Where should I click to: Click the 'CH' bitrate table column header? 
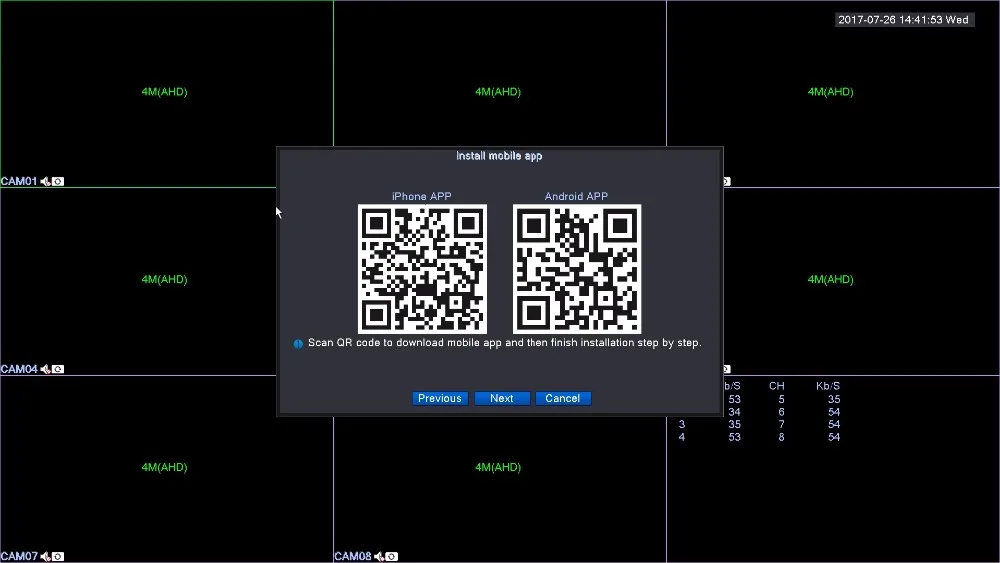[777, 386]
